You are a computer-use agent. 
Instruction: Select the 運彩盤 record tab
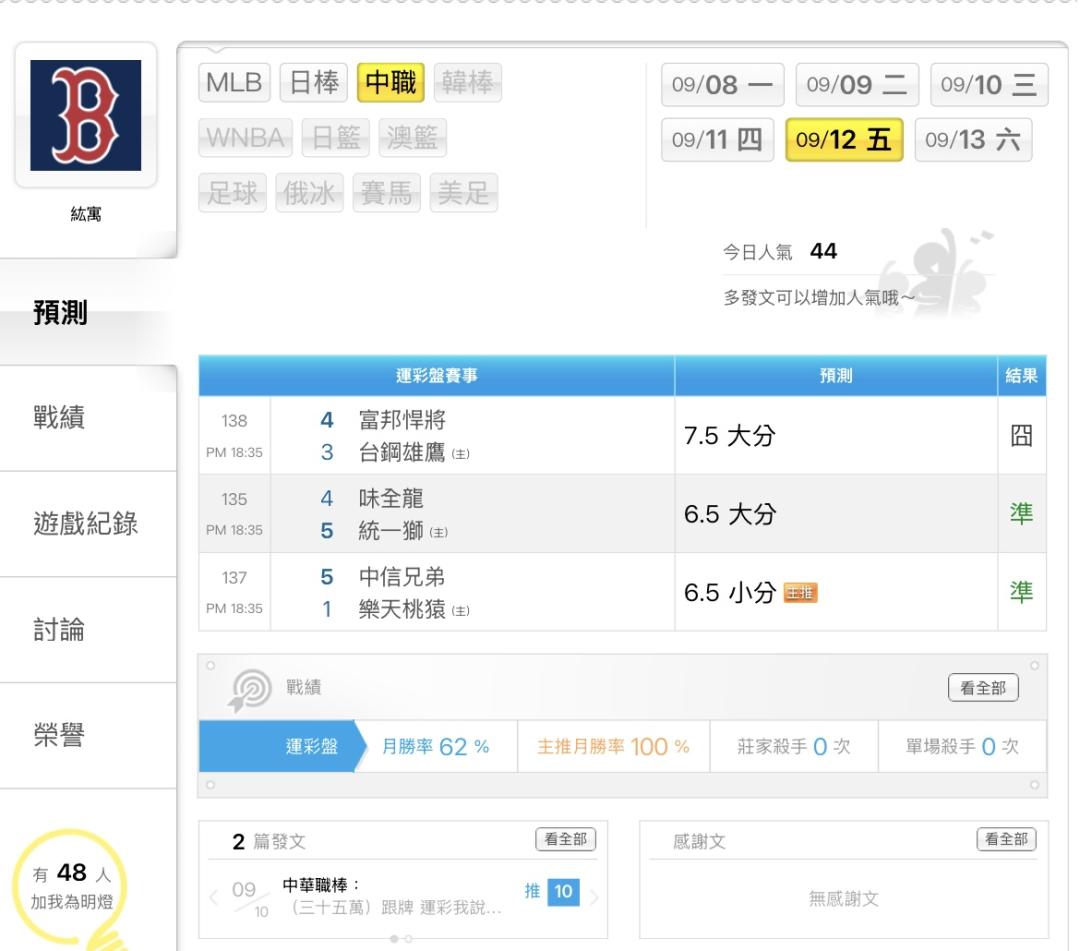(282, 746)
